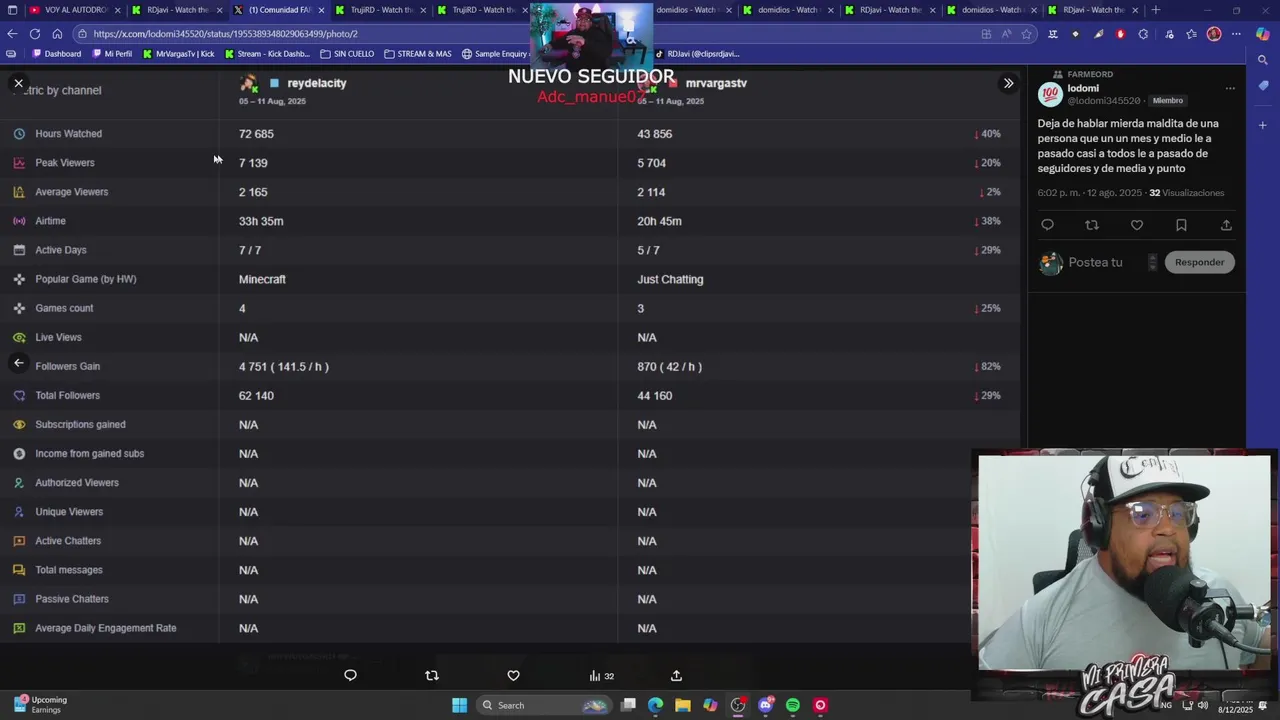Open the browser home page
Viewport: 1280px width, 720px height.
(58, 34)
